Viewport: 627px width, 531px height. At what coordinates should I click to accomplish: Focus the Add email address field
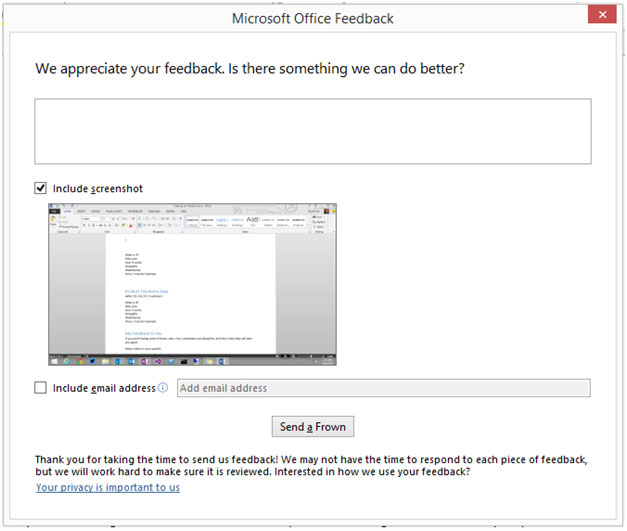[x=383, y=388]
